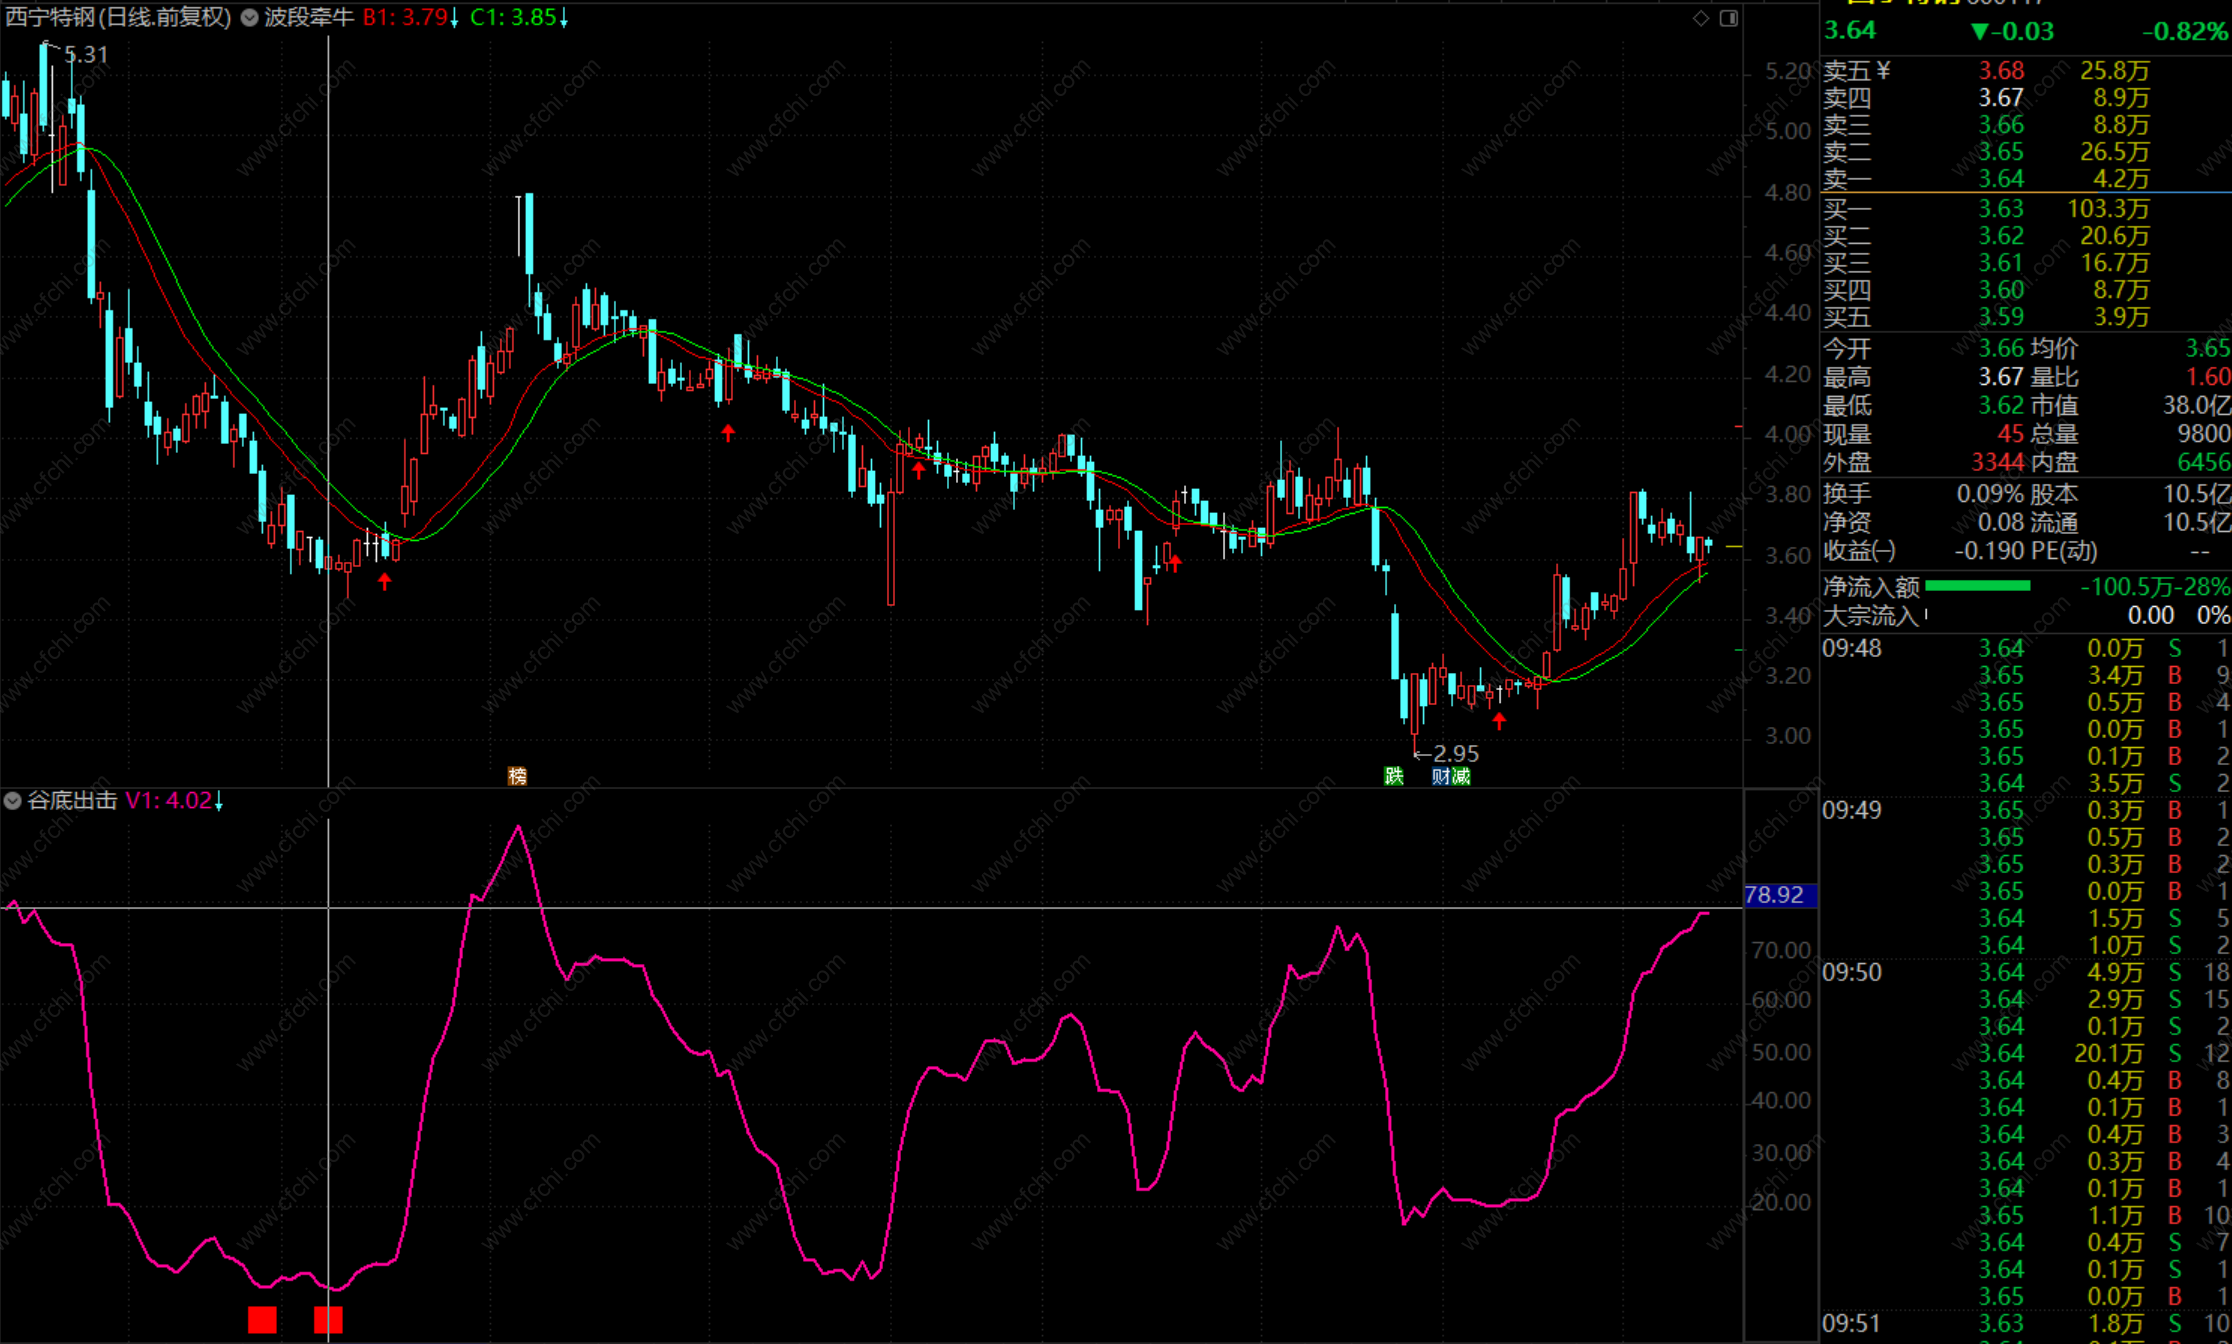2232x1344 pixels.
Task: Click the orange 榜 marker icon
Action: pos(517,776)
